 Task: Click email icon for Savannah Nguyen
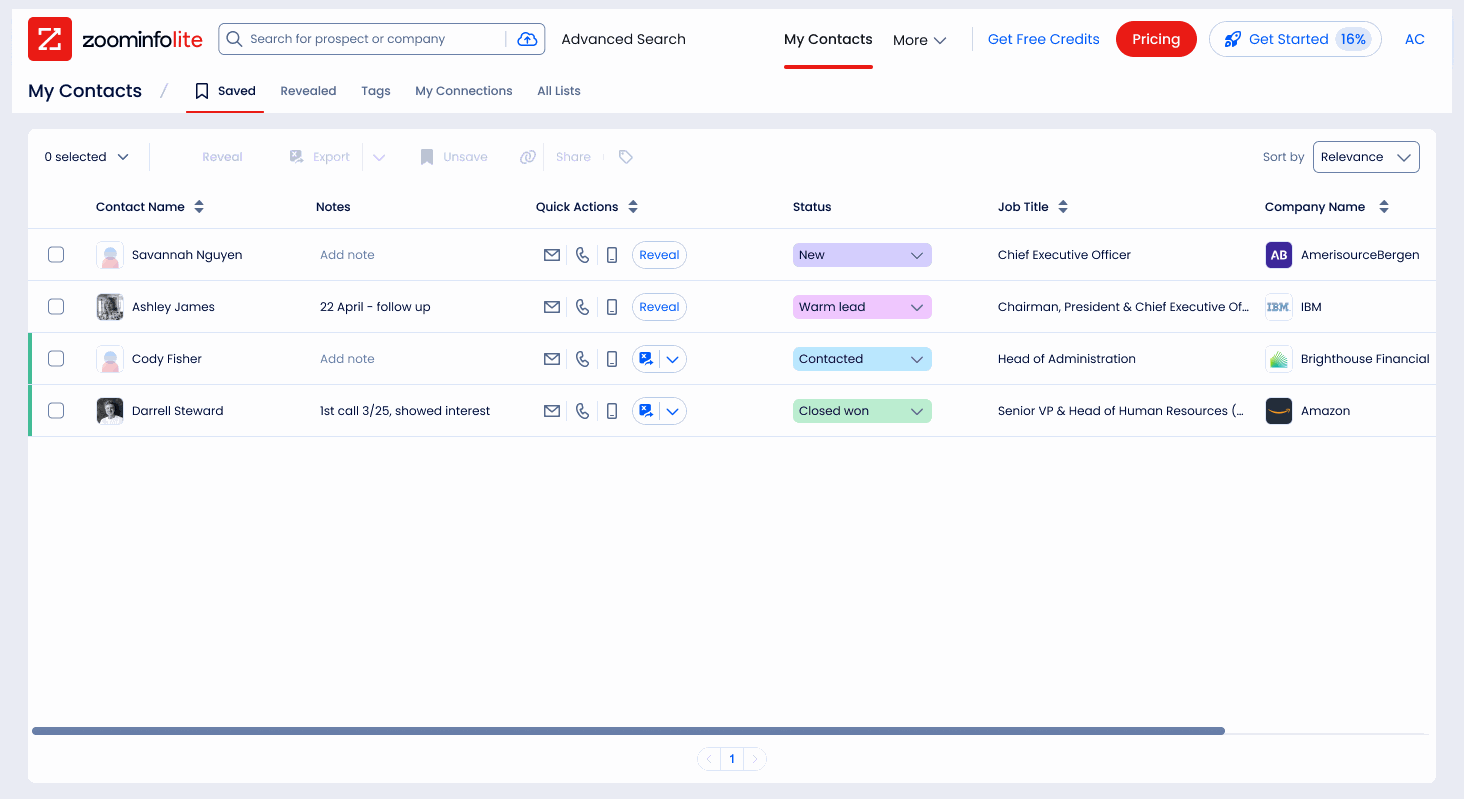551,255
